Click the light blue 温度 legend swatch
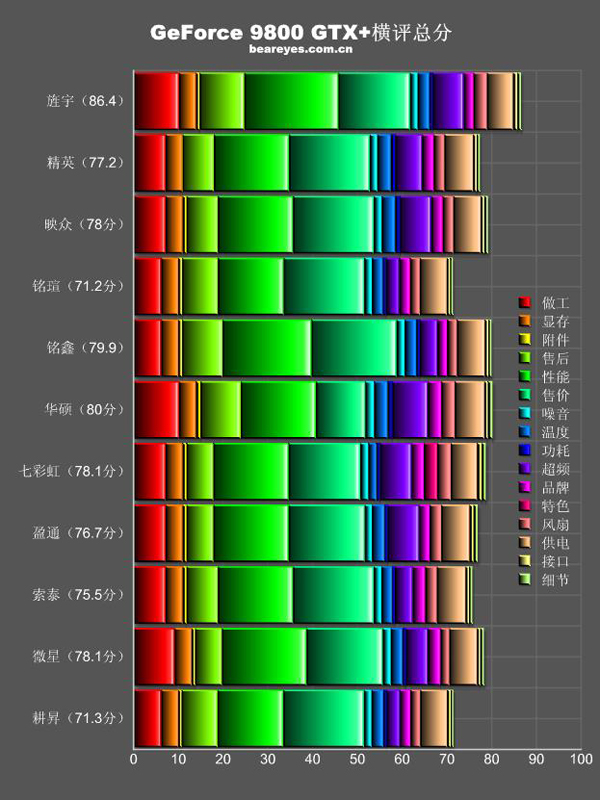 tap(524, 432)
